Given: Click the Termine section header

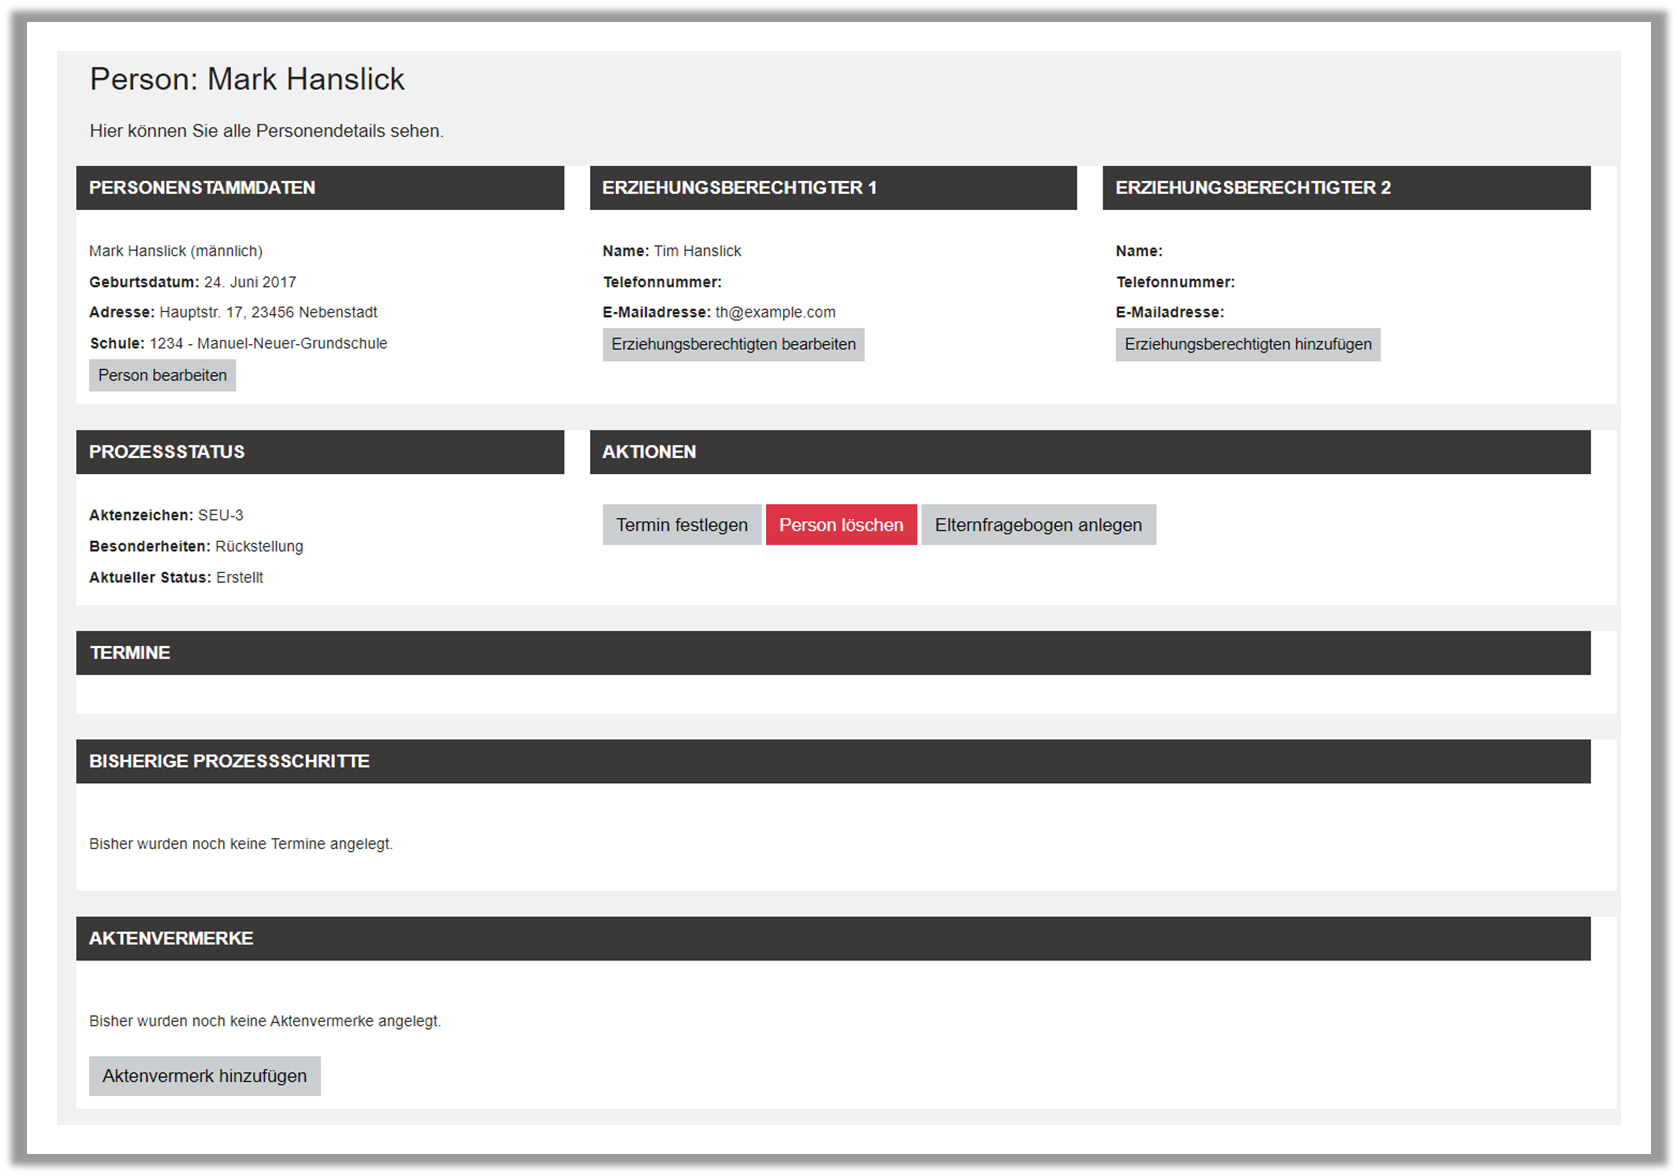Looking at the screenshot, I should [832, 653].
